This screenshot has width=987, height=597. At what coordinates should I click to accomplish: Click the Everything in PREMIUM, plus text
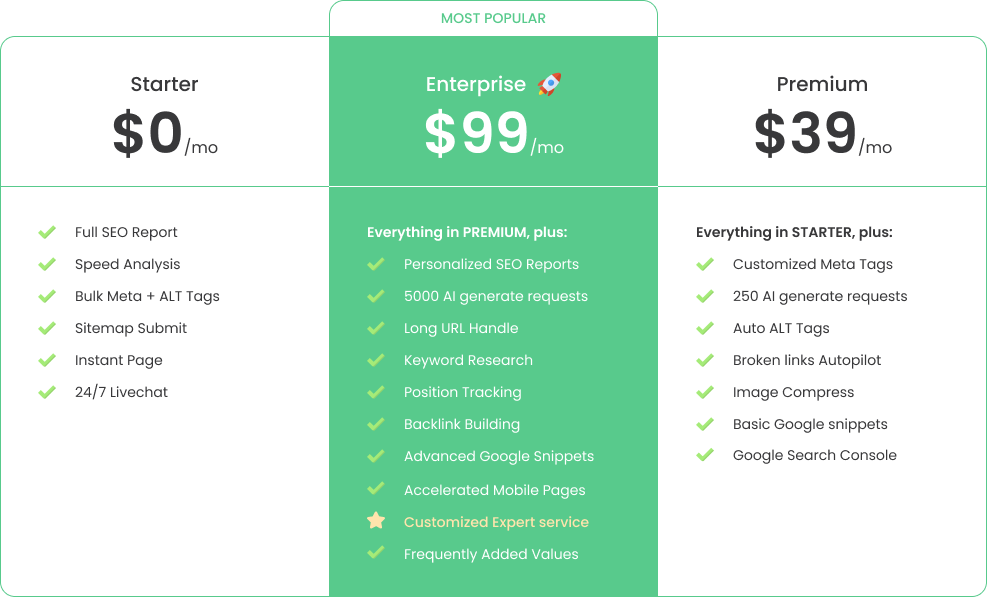(x=466, y=231)
